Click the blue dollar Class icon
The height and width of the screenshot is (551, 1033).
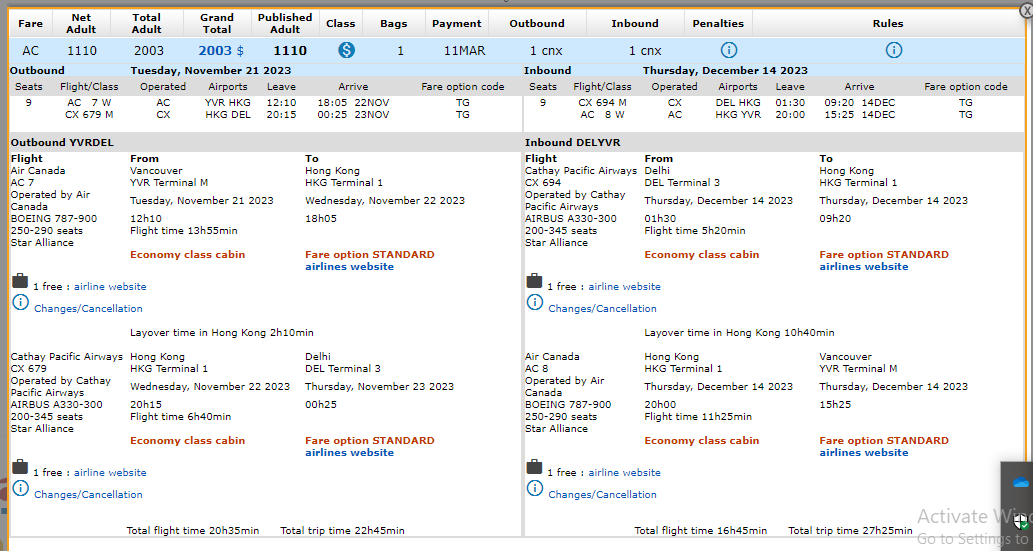pyautogui.click(x=346, y=50)
